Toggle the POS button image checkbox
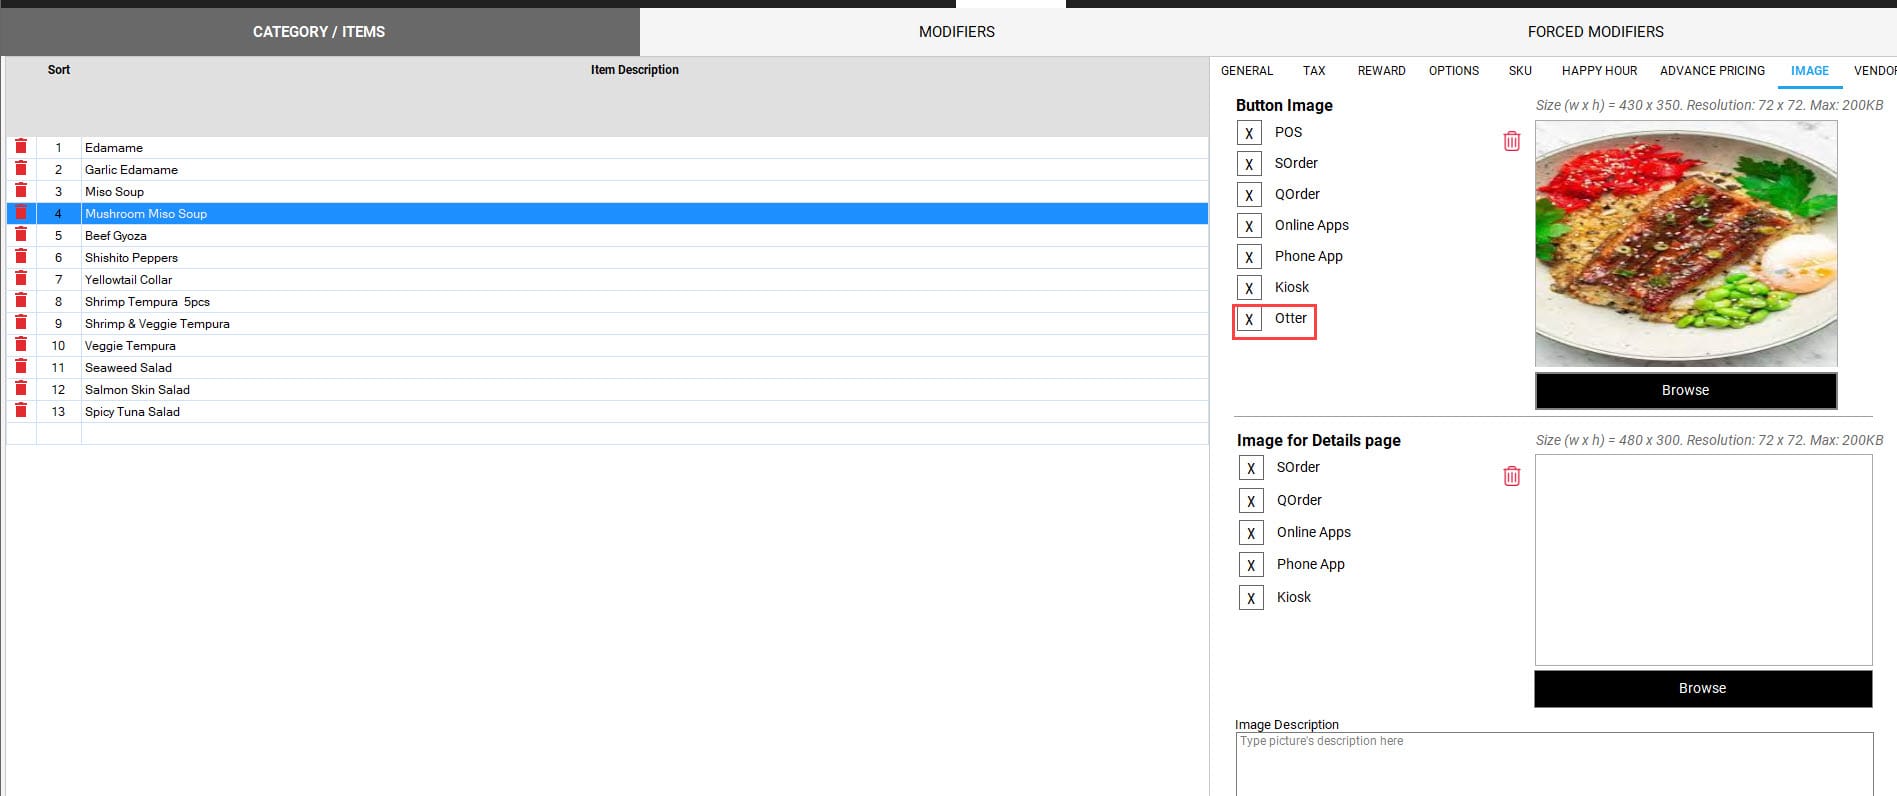Screen dimensions: 1897x796 (1249, 133)
